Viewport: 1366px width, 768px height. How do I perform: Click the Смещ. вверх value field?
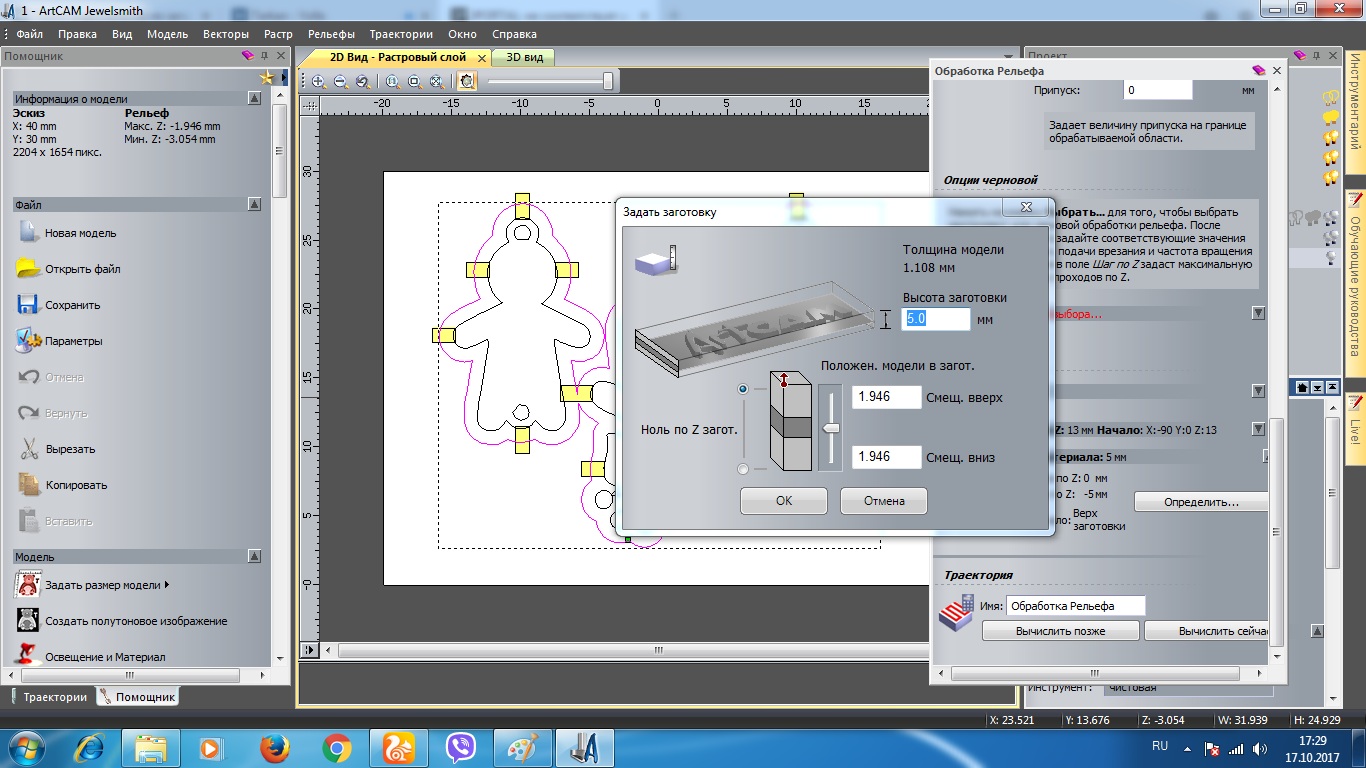[x=887, y=397]
